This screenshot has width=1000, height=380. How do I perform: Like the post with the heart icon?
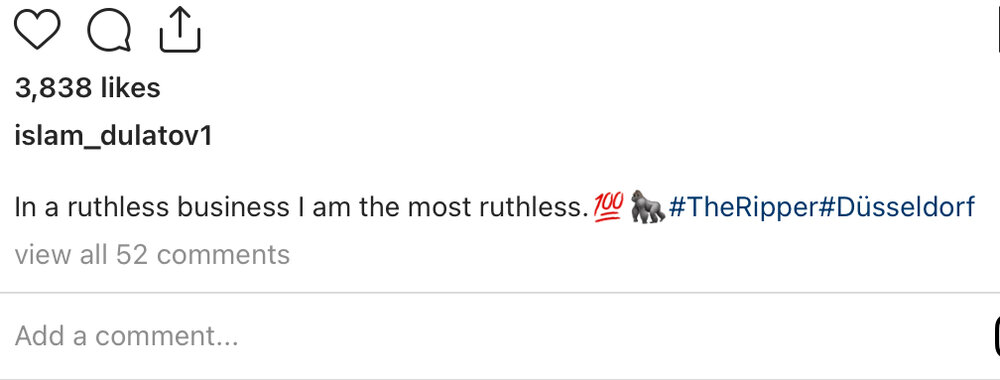(37, 30)
